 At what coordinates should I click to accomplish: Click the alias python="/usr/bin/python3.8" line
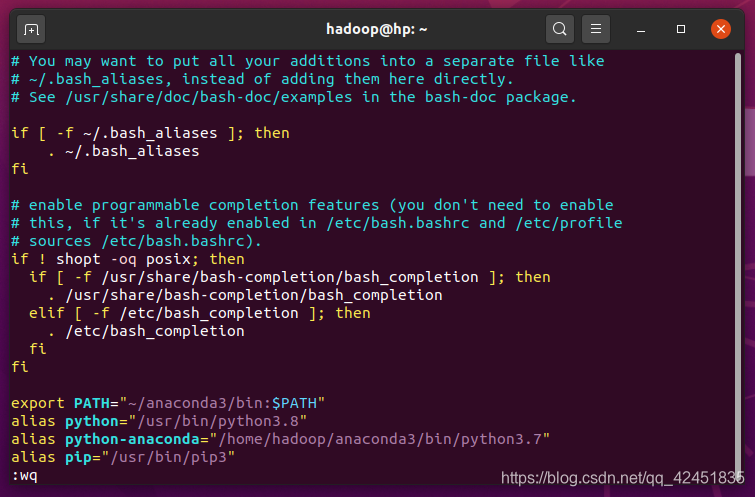(x=159, y=421)
